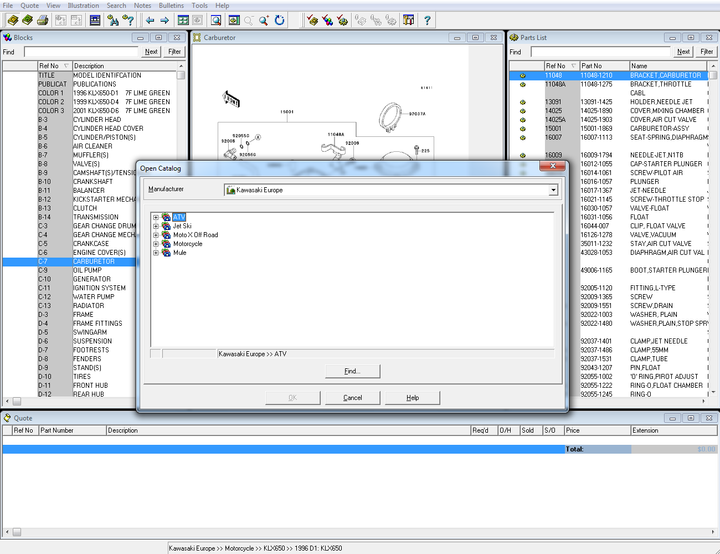Click the part search binoculars icon
The width and height of the screenshot is (720, 554).
pos(112,20)
